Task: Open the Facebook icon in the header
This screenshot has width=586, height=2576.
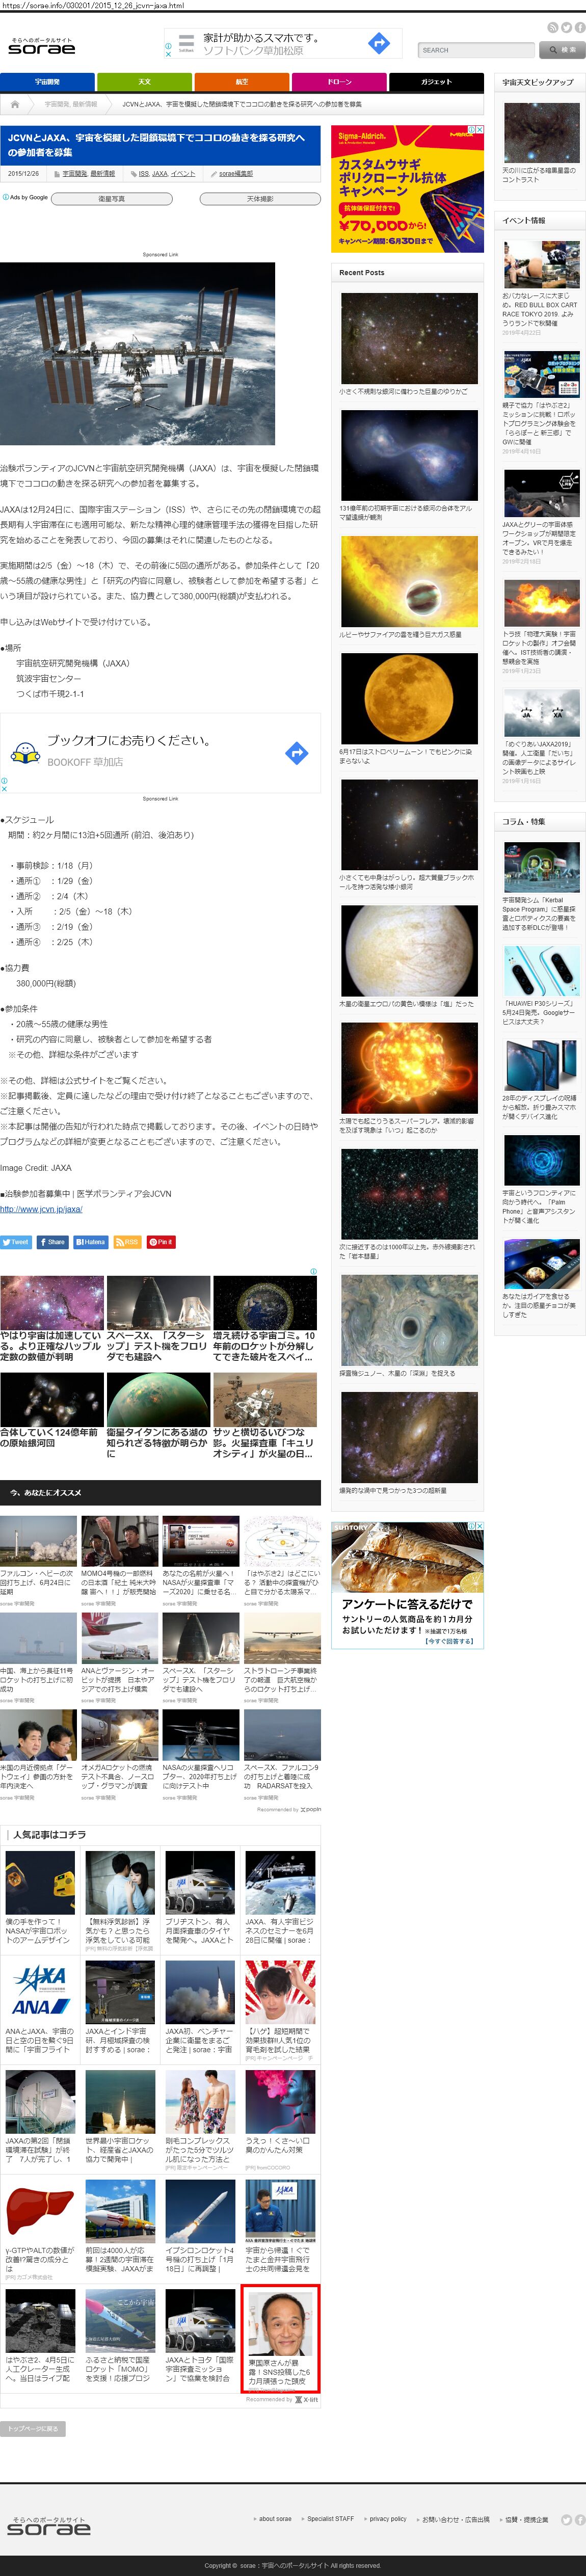Action: pyautogui.click(x=579, y=28)
